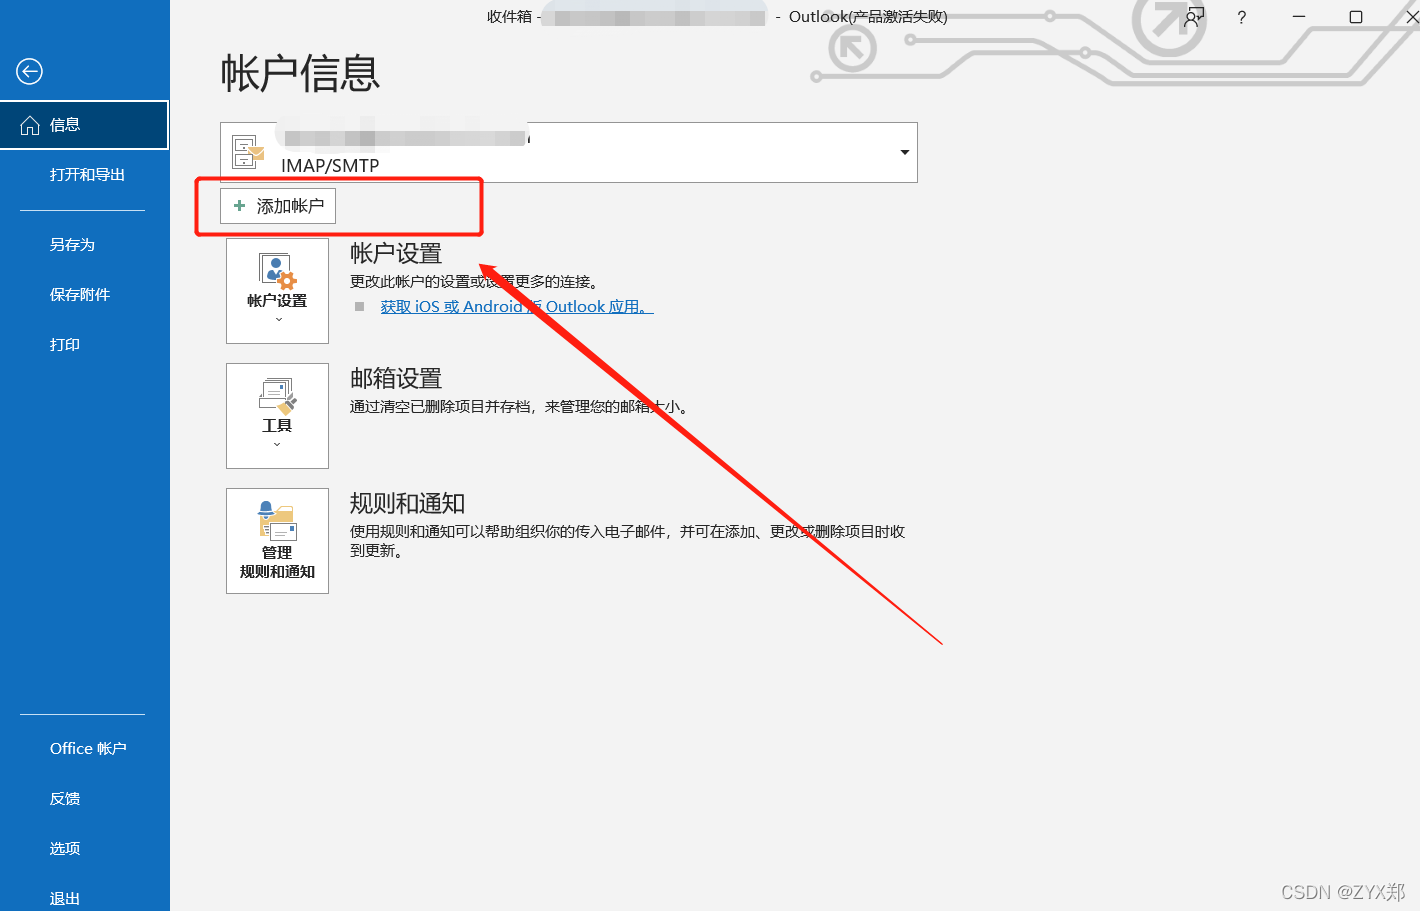Click the 帐户设置 heading text
This screenshot has height=911, width=1420.
click(396, 254)
